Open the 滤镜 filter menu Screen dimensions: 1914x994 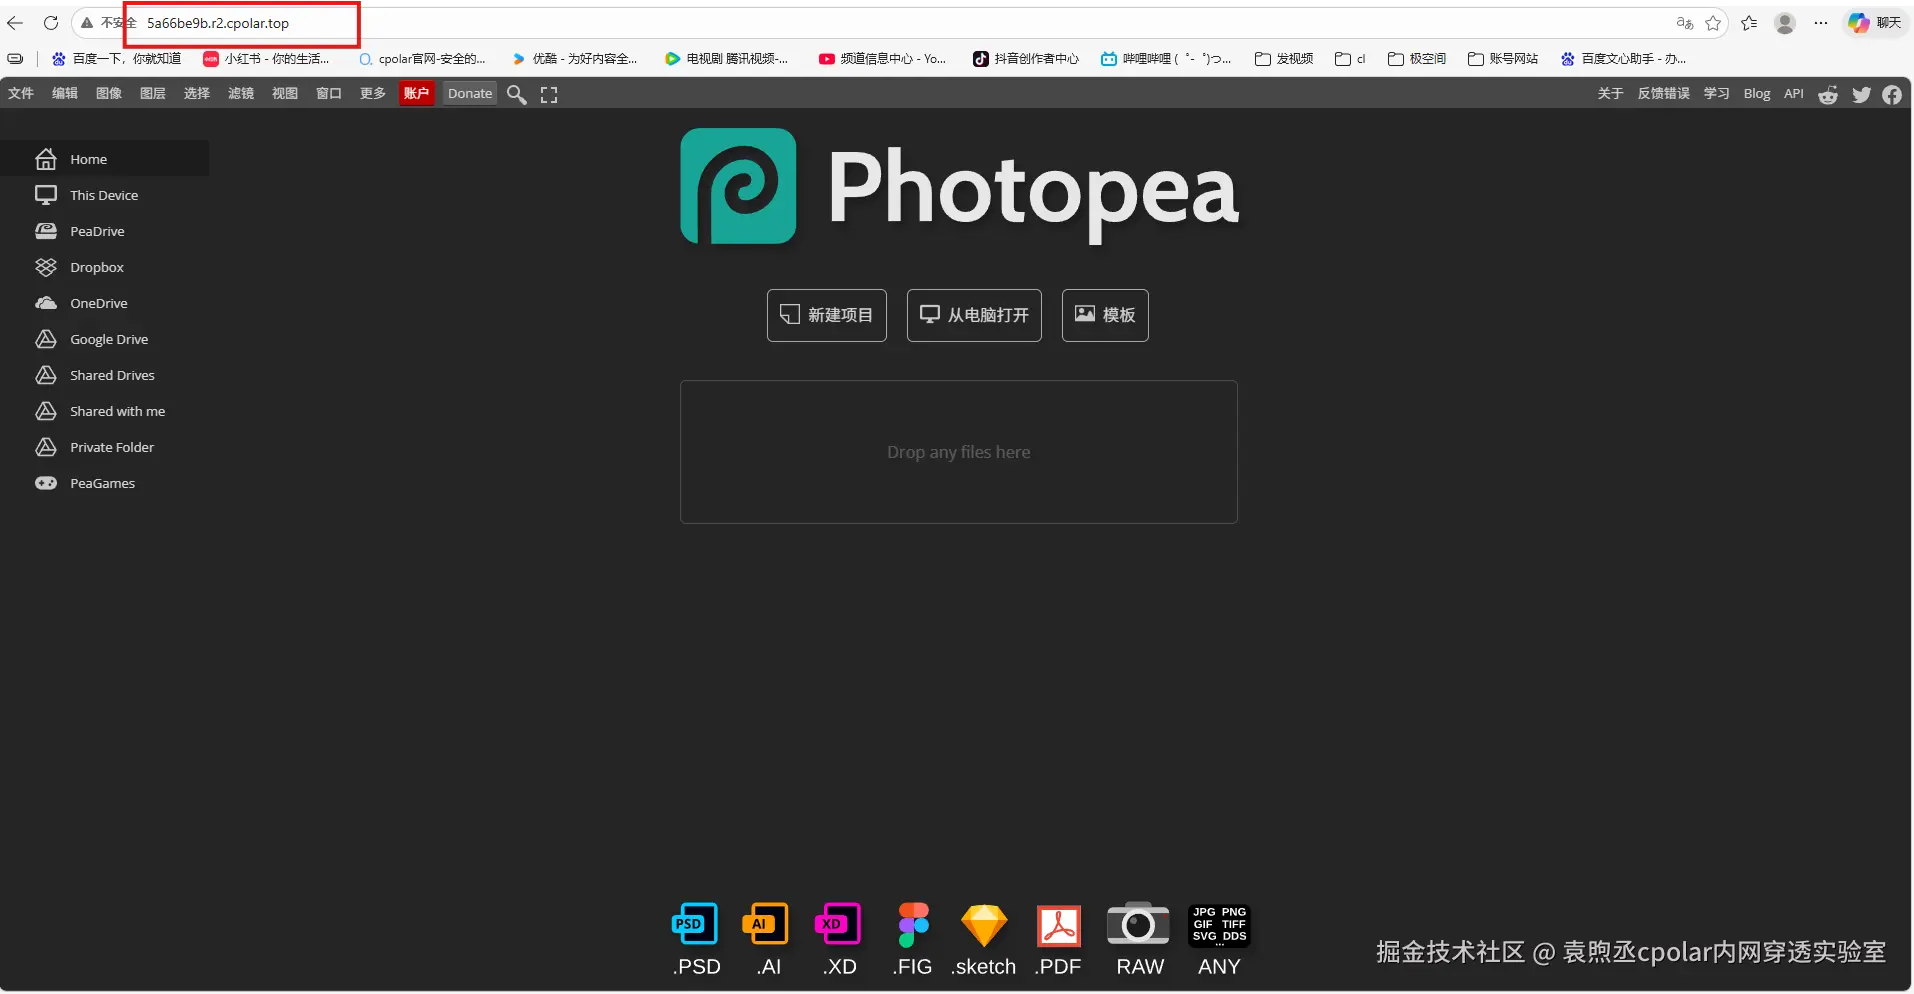tap(240, 93)
